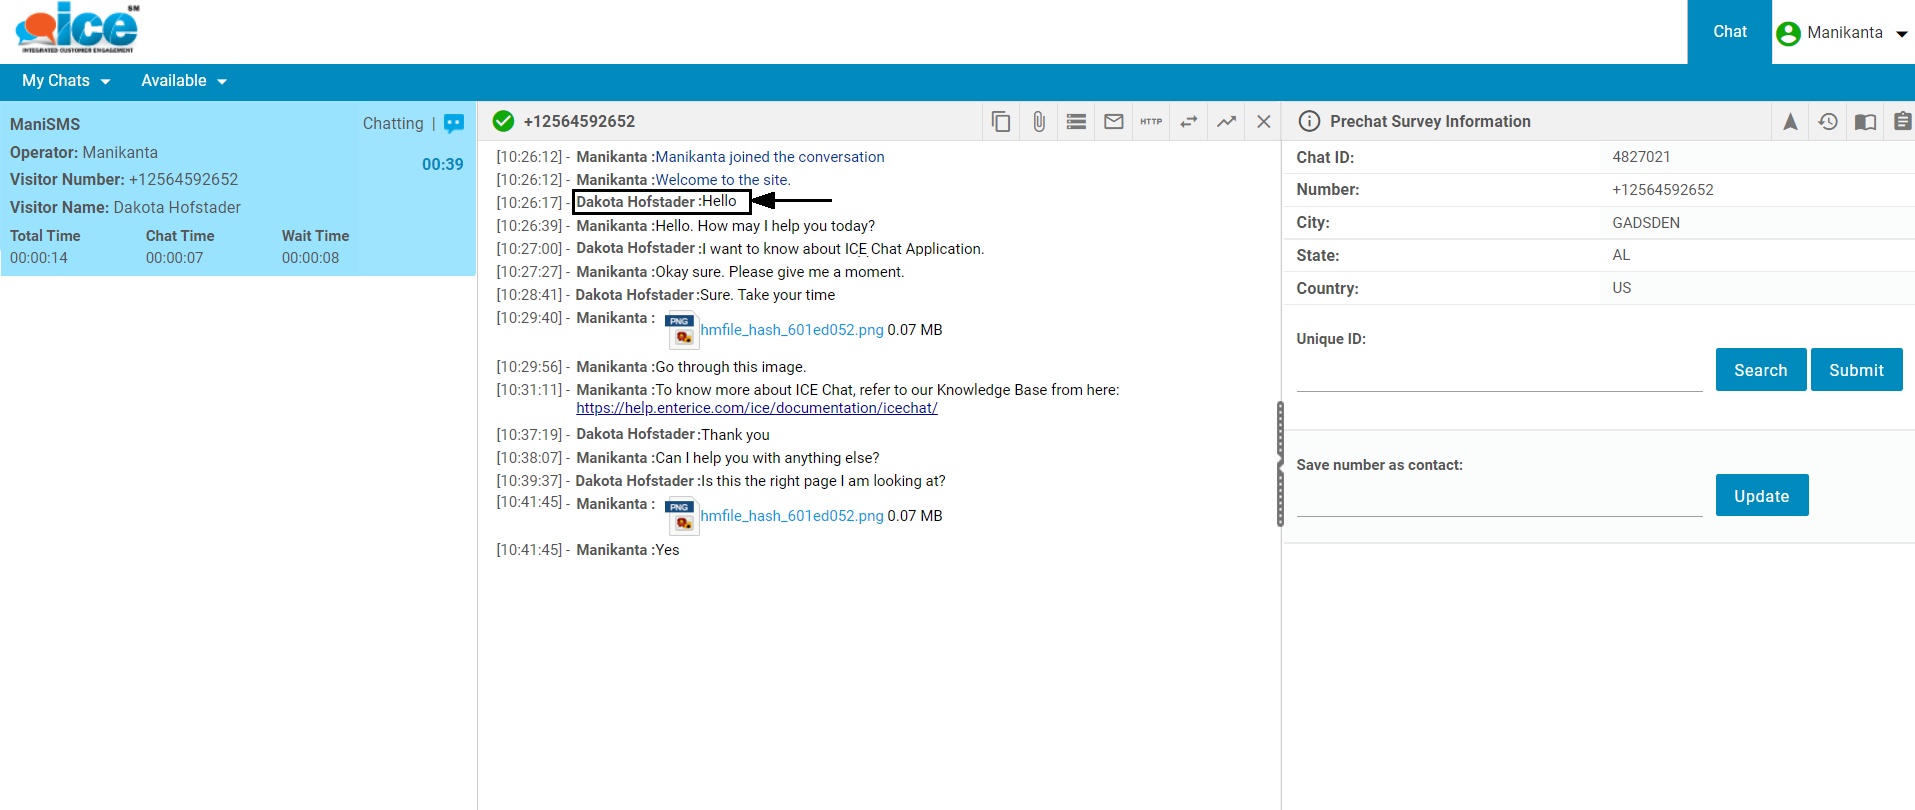1915x810 pixels.
Task: Click the paperclip attach file icon
Action: pos(1039,122)
